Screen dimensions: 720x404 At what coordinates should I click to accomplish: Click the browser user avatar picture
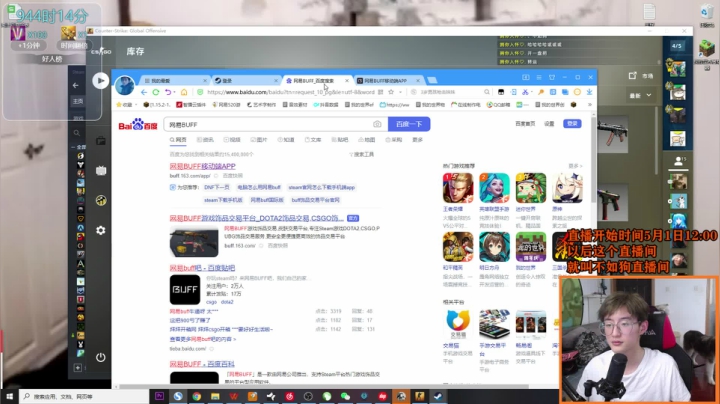tap(124, 85)
